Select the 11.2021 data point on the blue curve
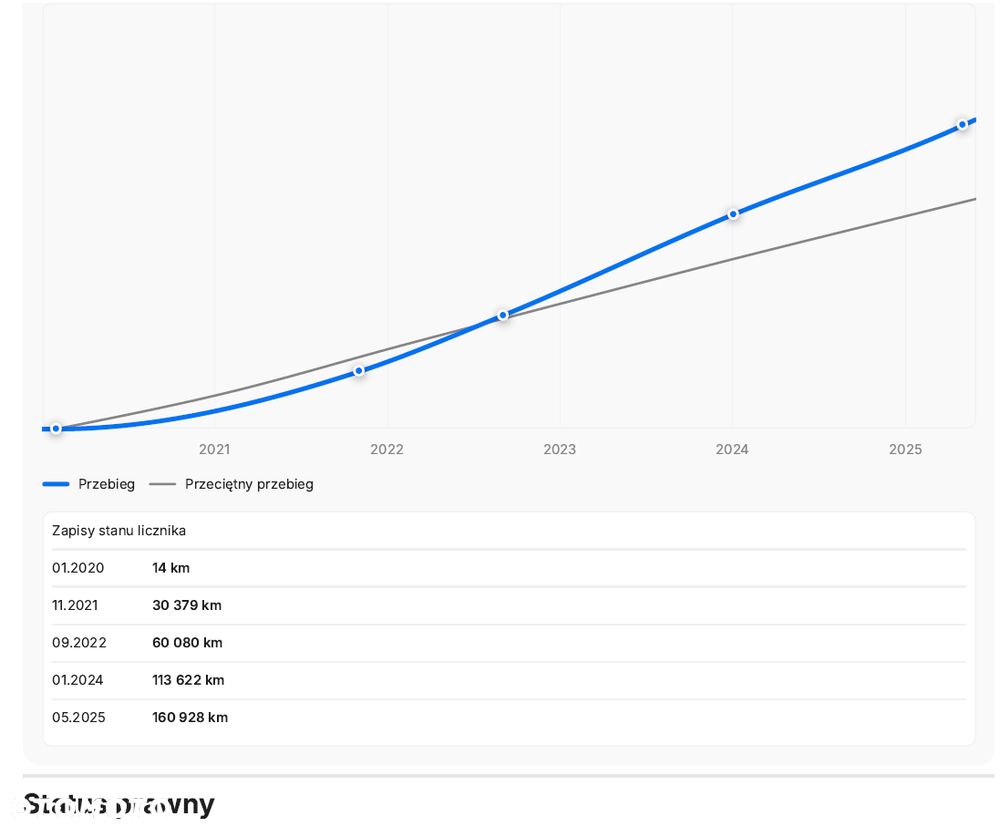This screenshot has height=828, width=1000. pyautogui.click(x=359, y=371)
